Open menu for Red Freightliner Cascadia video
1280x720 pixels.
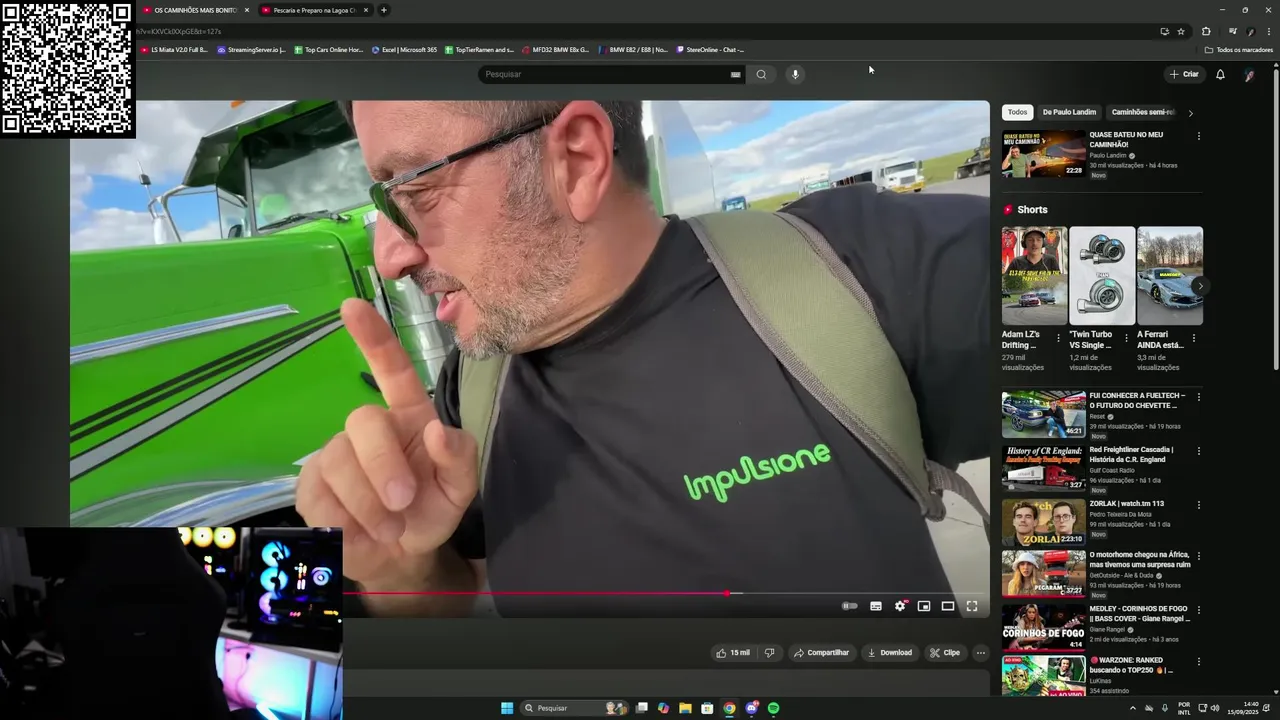pyautogui.click(x=1199, y=451)
